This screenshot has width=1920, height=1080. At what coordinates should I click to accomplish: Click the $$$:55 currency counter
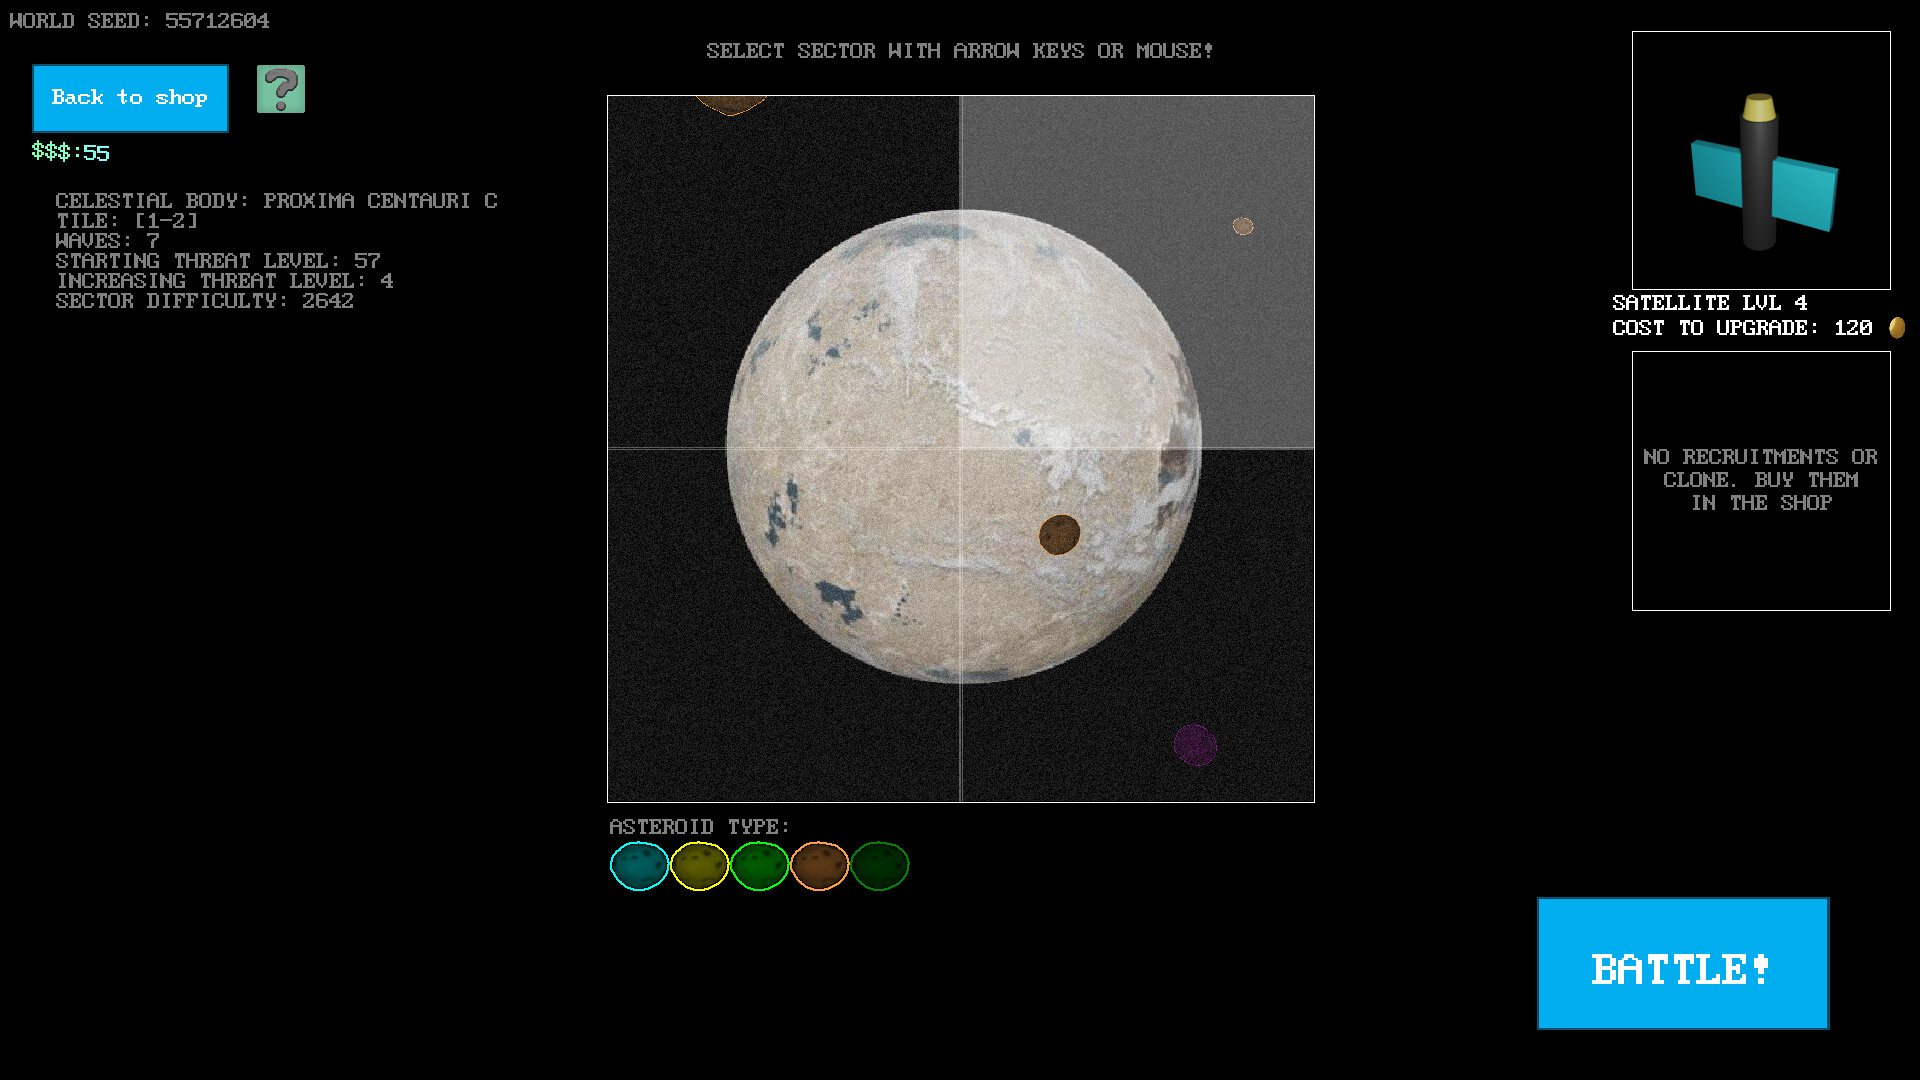pos(68,152)
